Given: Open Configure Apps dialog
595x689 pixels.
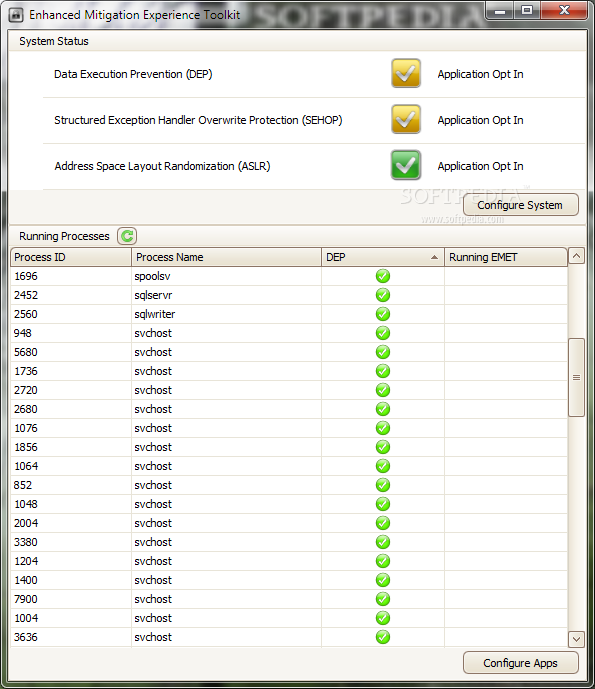Looking at the screenshot, I should point(521,663).
